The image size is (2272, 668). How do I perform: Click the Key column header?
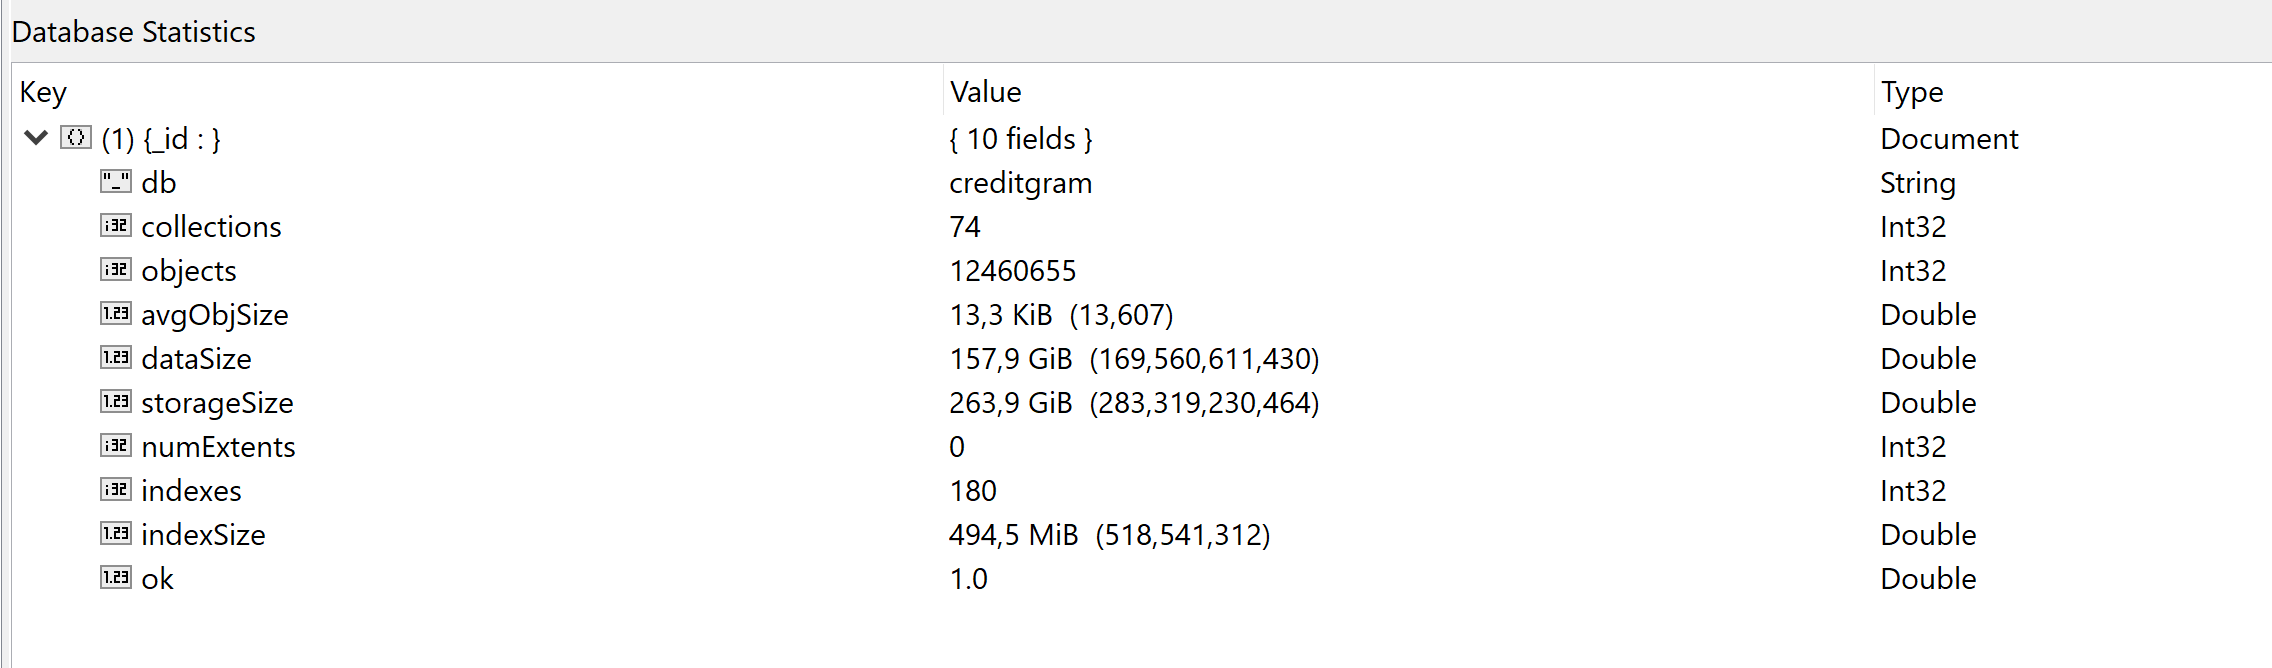(43, 92)
